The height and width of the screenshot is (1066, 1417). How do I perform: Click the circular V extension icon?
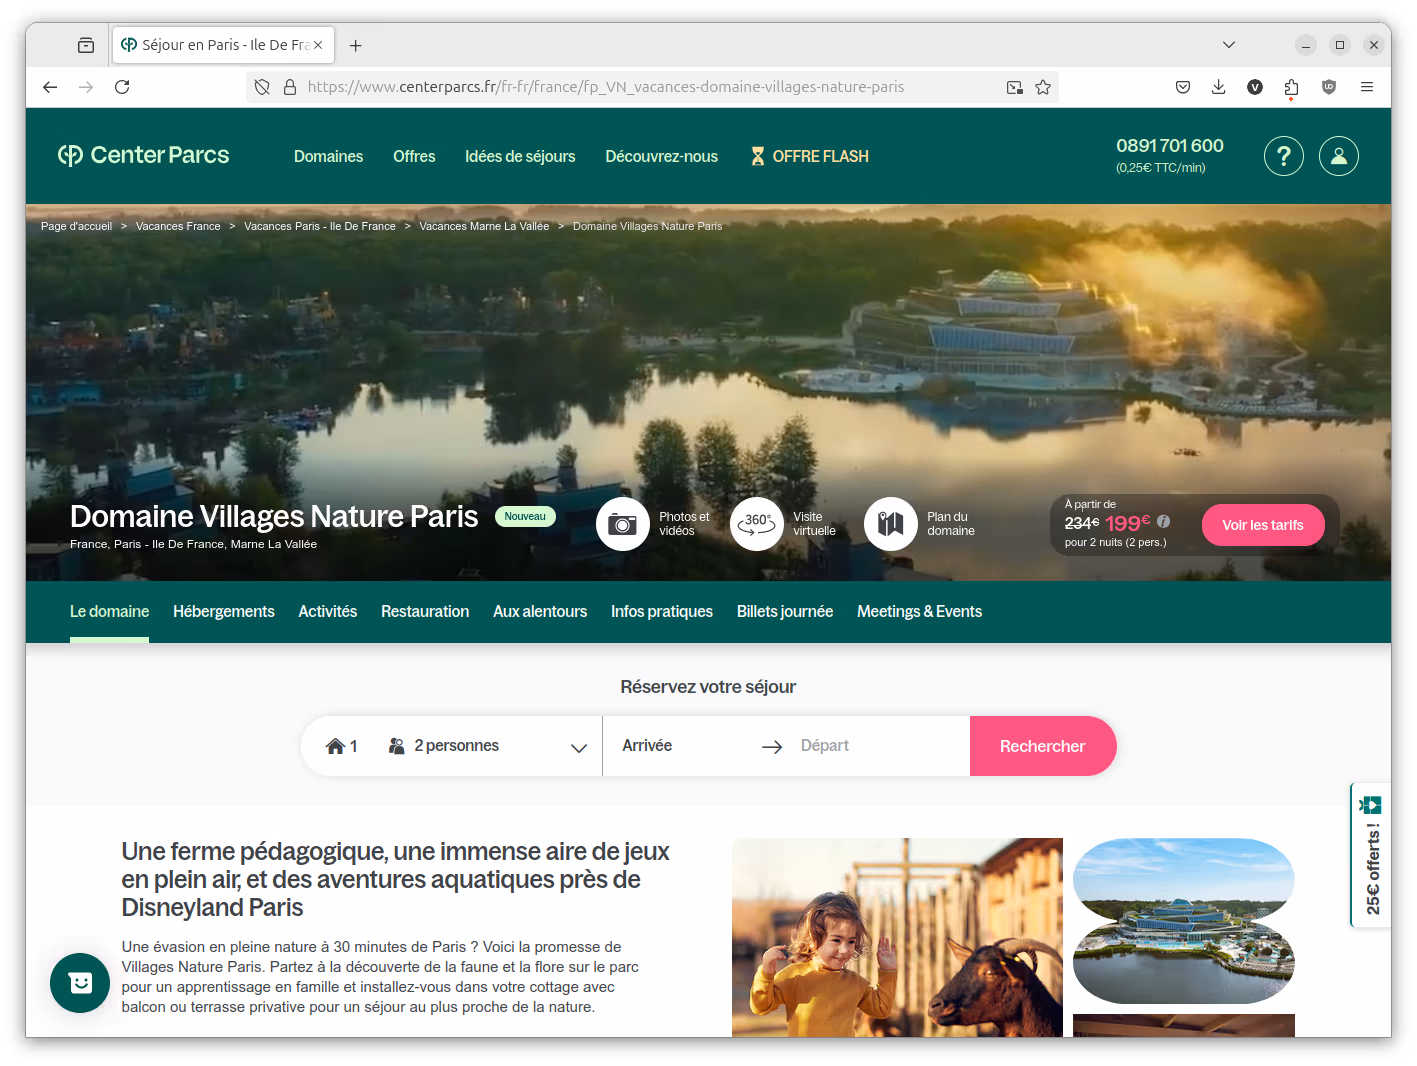pyautogui.click(x=1255, y=87)
